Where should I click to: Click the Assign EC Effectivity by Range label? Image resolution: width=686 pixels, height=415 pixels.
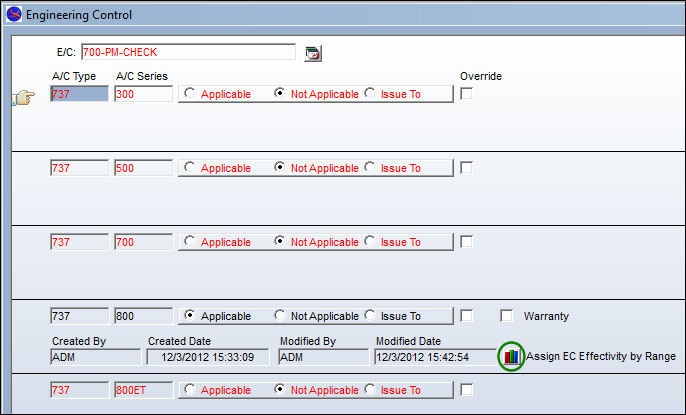pyautogui.click(x=601, y=356)
